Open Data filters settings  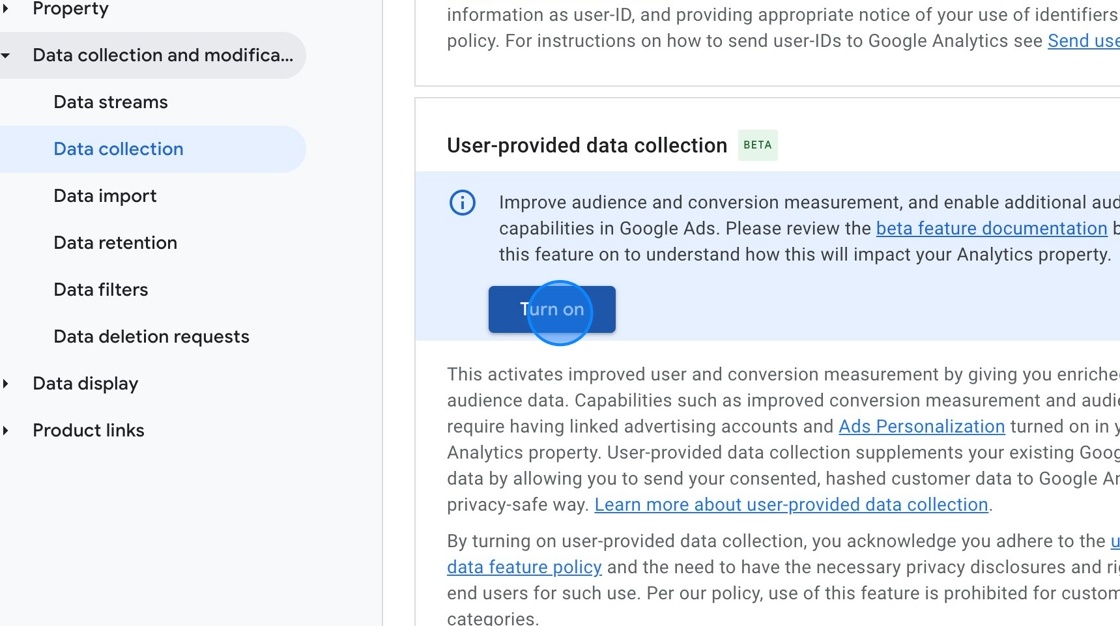pyautogui.click(x=100, y=290)
